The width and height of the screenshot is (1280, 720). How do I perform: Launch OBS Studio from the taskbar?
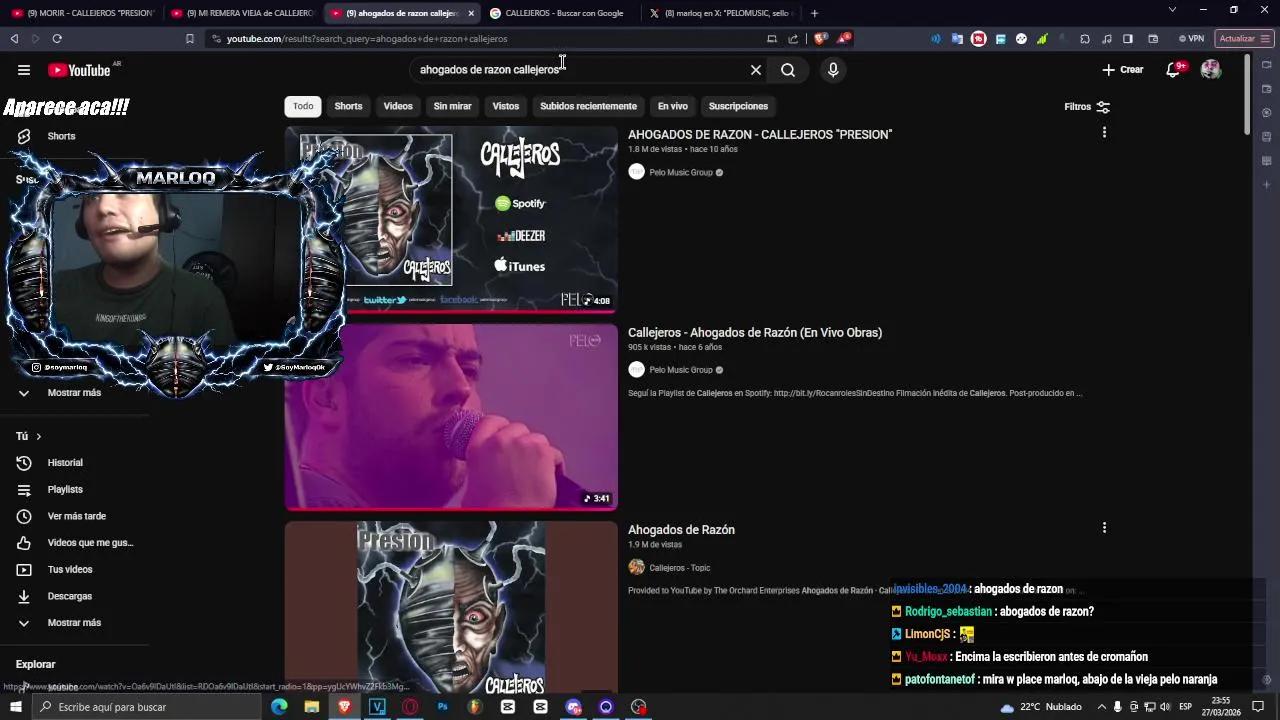coord(637,707)
